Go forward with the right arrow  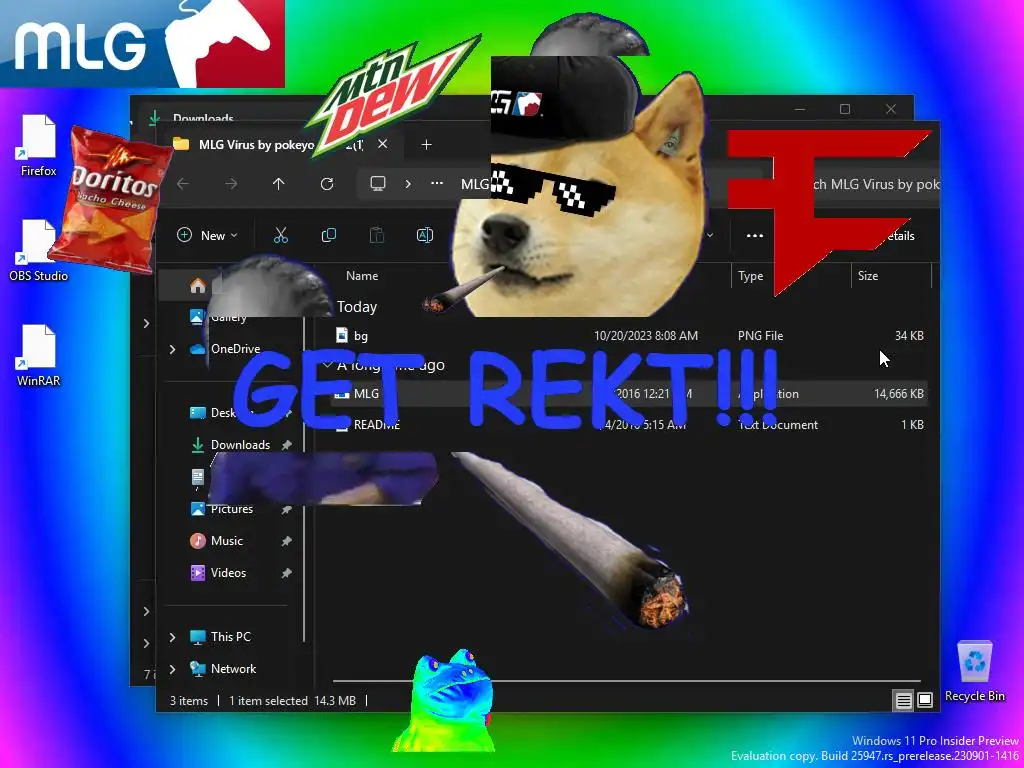click(231, 184)
